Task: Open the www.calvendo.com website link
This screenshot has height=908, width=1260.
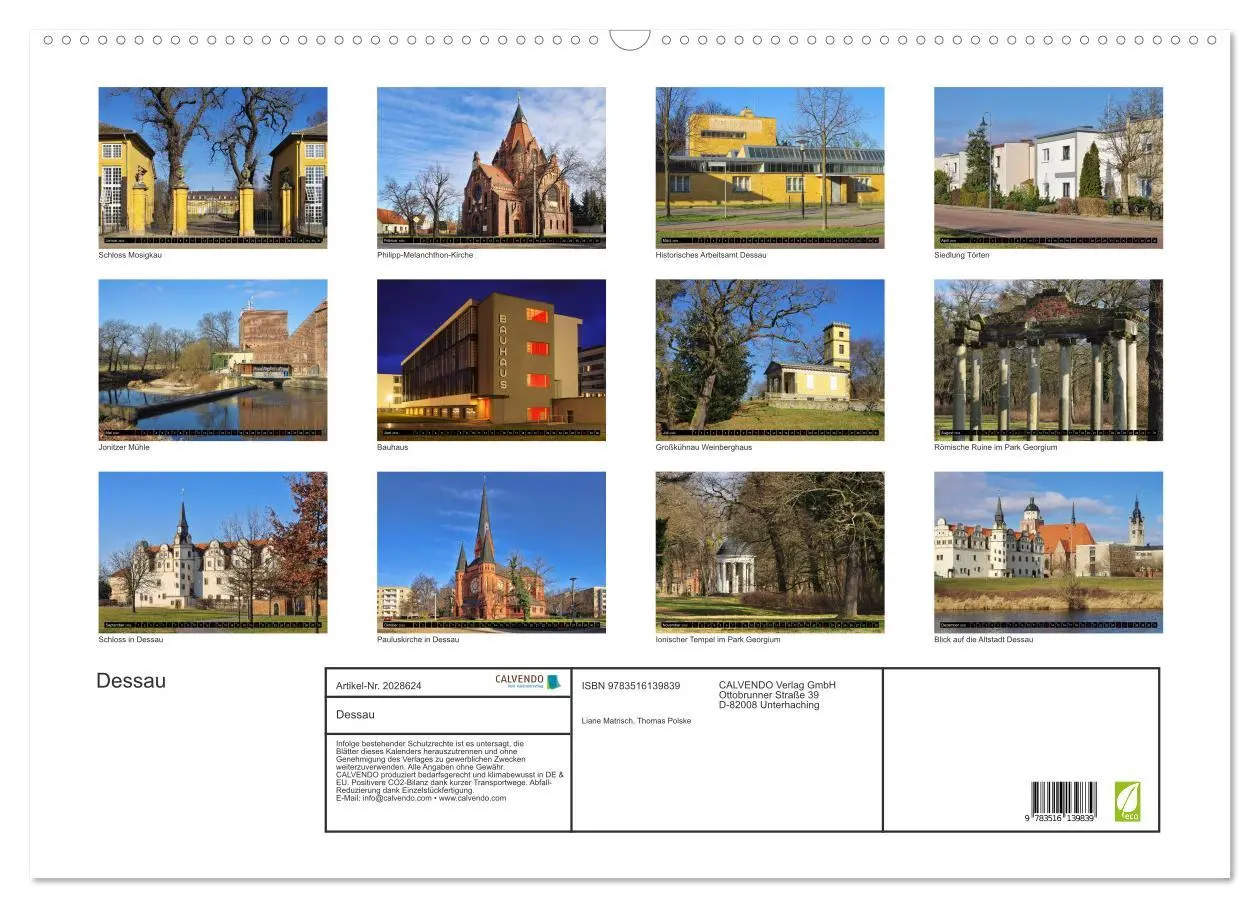Action: 471,798
